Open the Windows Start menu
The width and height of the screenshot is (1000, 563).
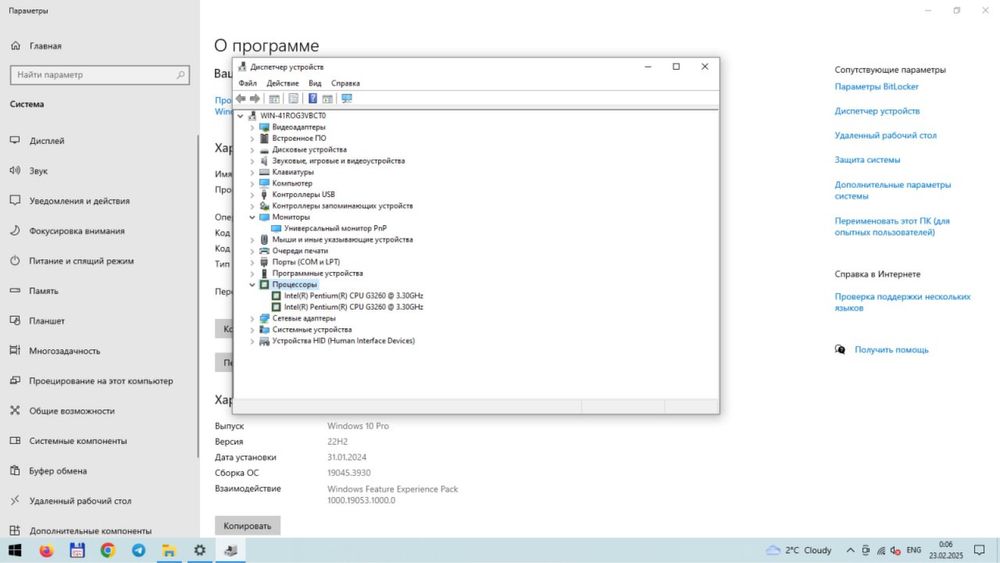(15, 550)
